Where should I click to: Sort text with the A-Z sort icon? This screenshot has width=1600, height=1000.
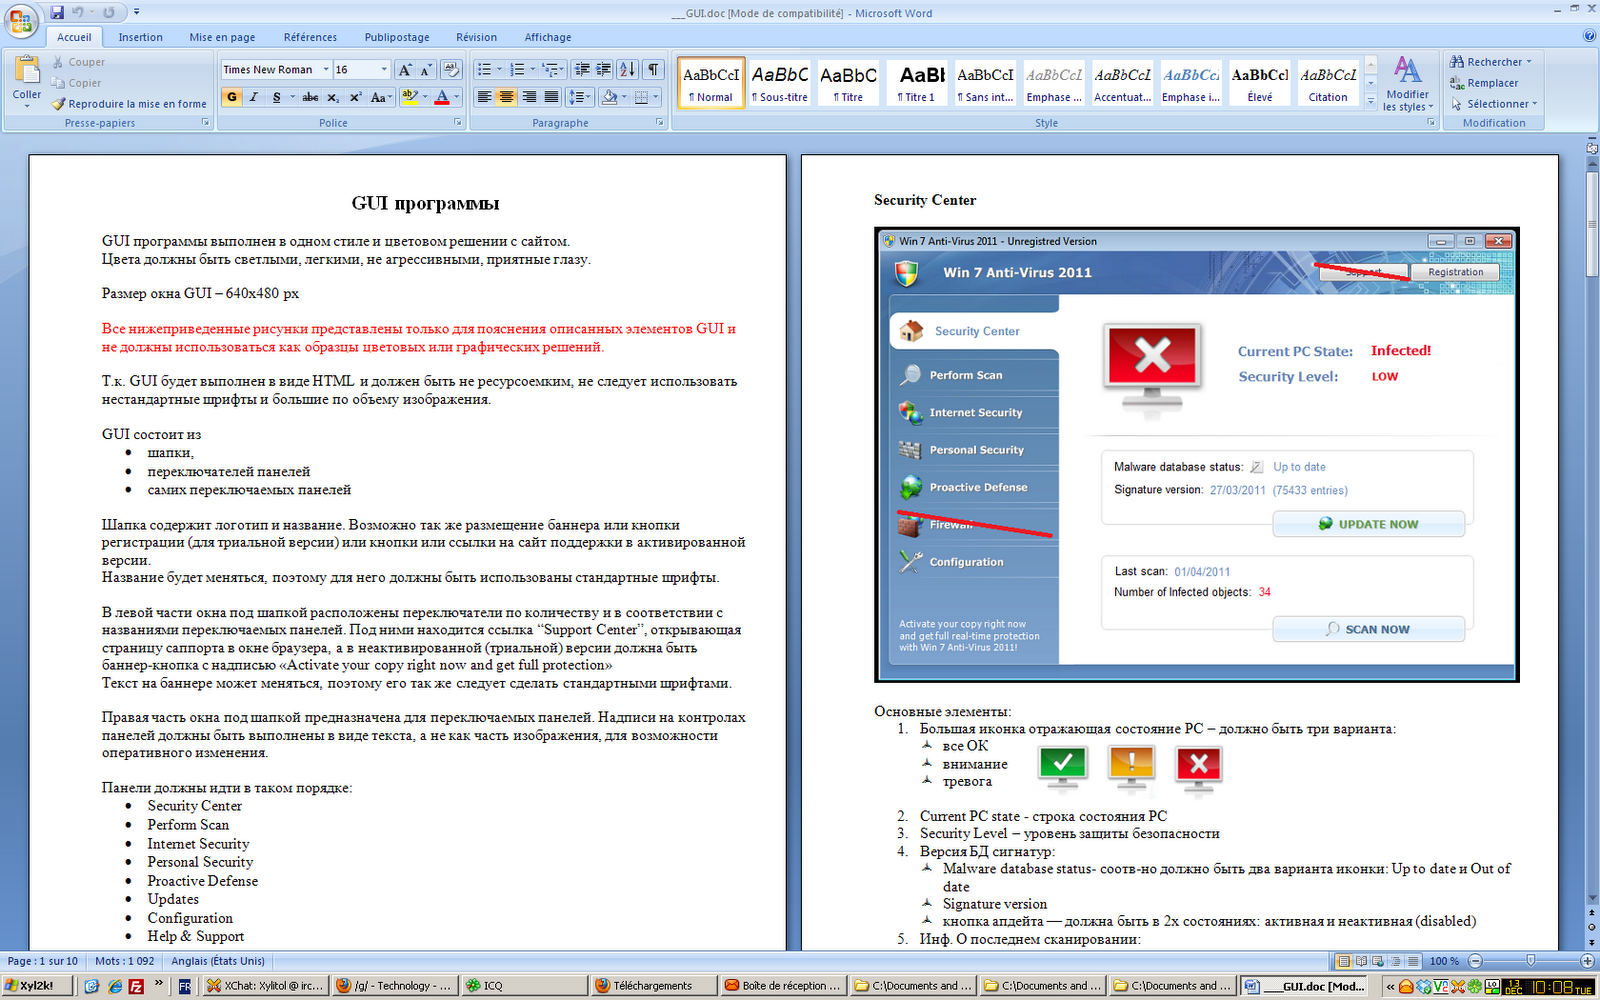[x=627, y=69]
